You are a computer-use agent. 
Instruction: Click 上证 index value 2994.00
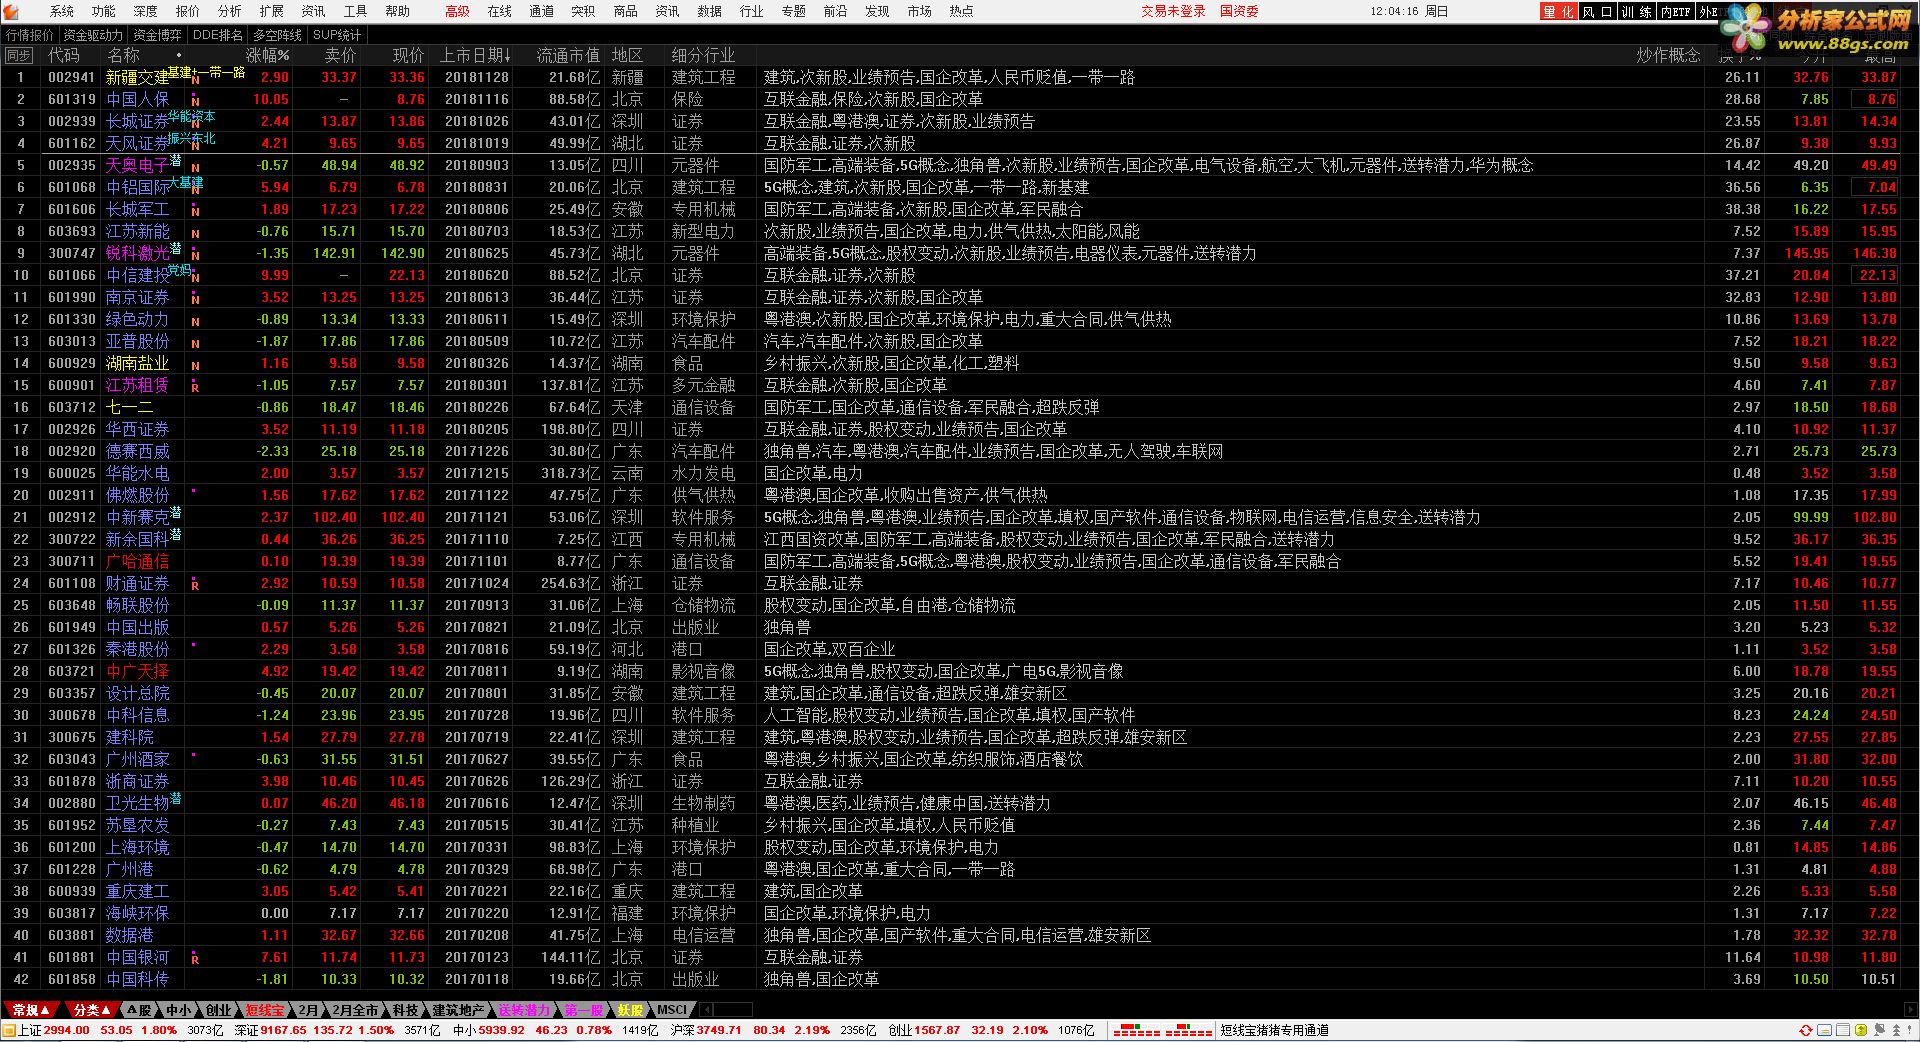pyautogui.click(x=66, y=1030)
